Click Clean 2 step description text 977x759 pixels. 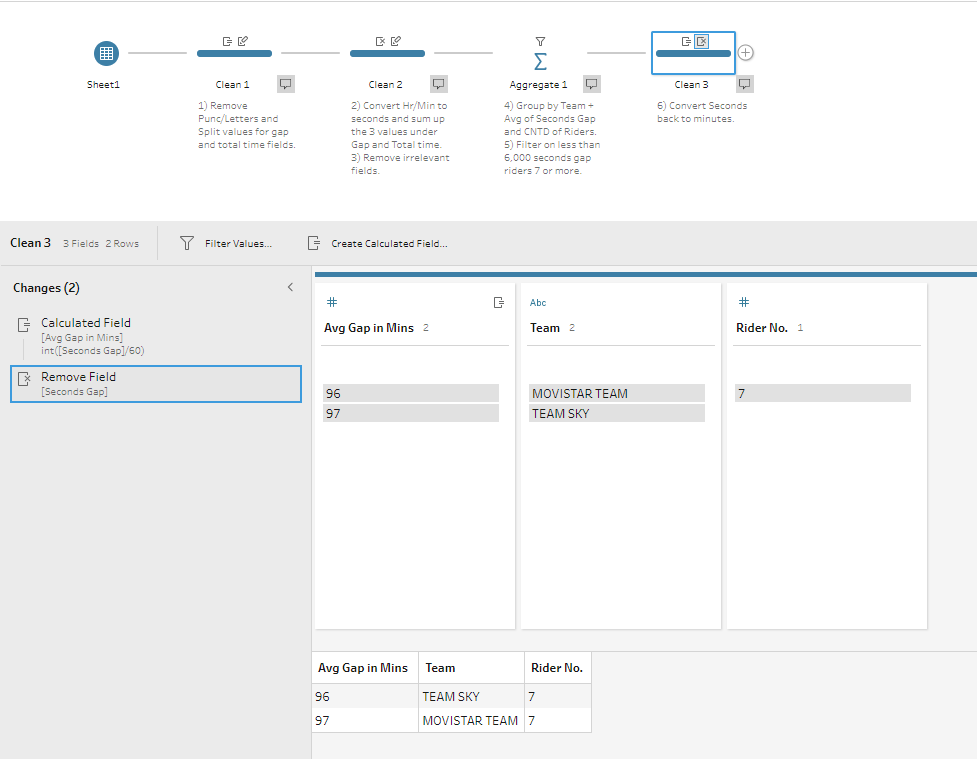pos(400,138)
